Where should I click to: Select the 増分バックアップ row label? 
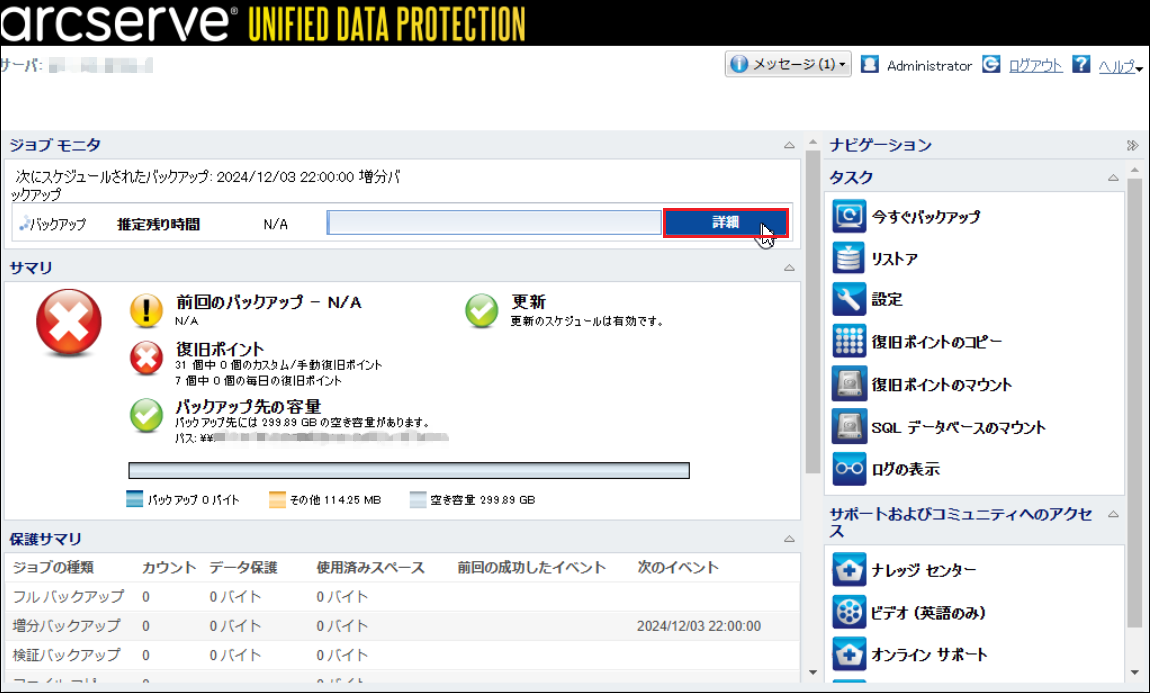[66, 626]
